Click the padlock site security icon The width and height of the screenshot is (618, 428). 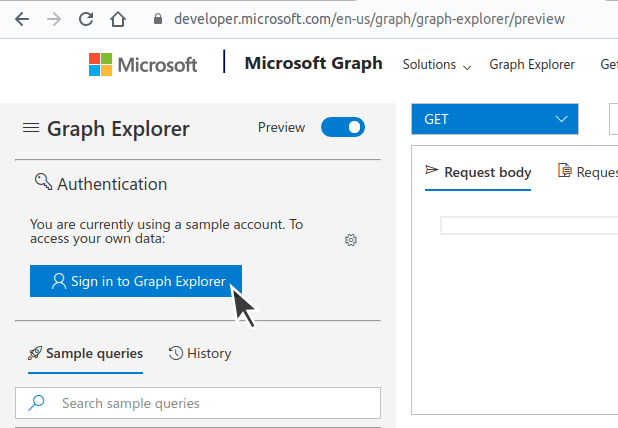coord(158,19)
